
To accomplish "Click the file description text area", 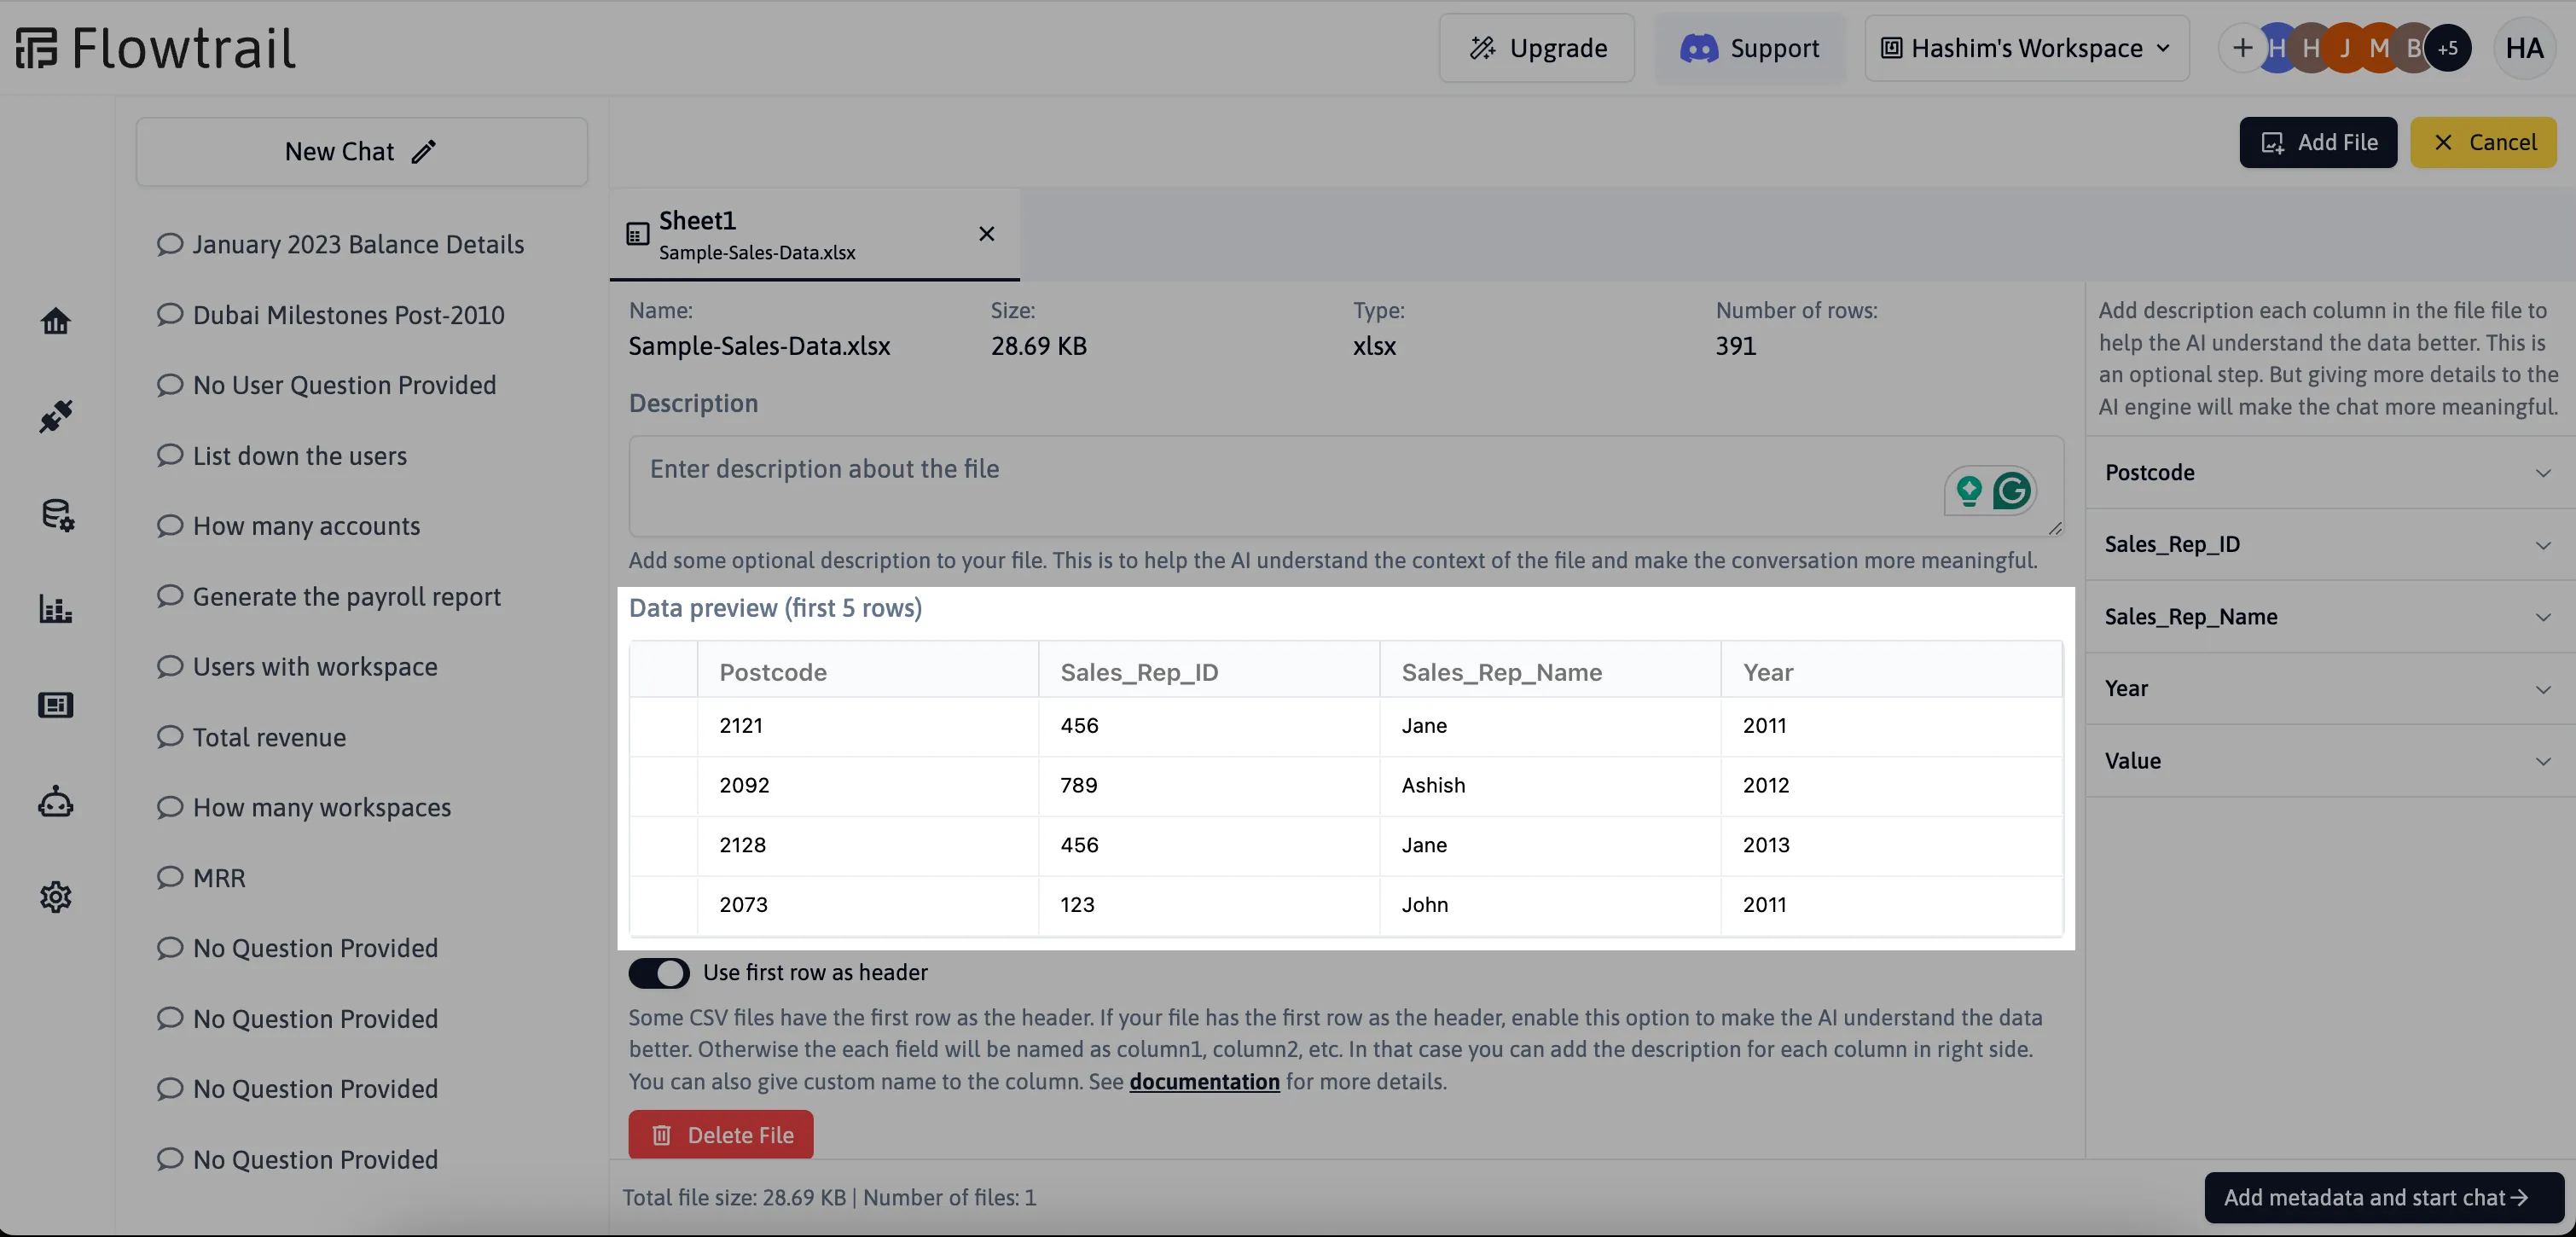I will pos(1345,486).
